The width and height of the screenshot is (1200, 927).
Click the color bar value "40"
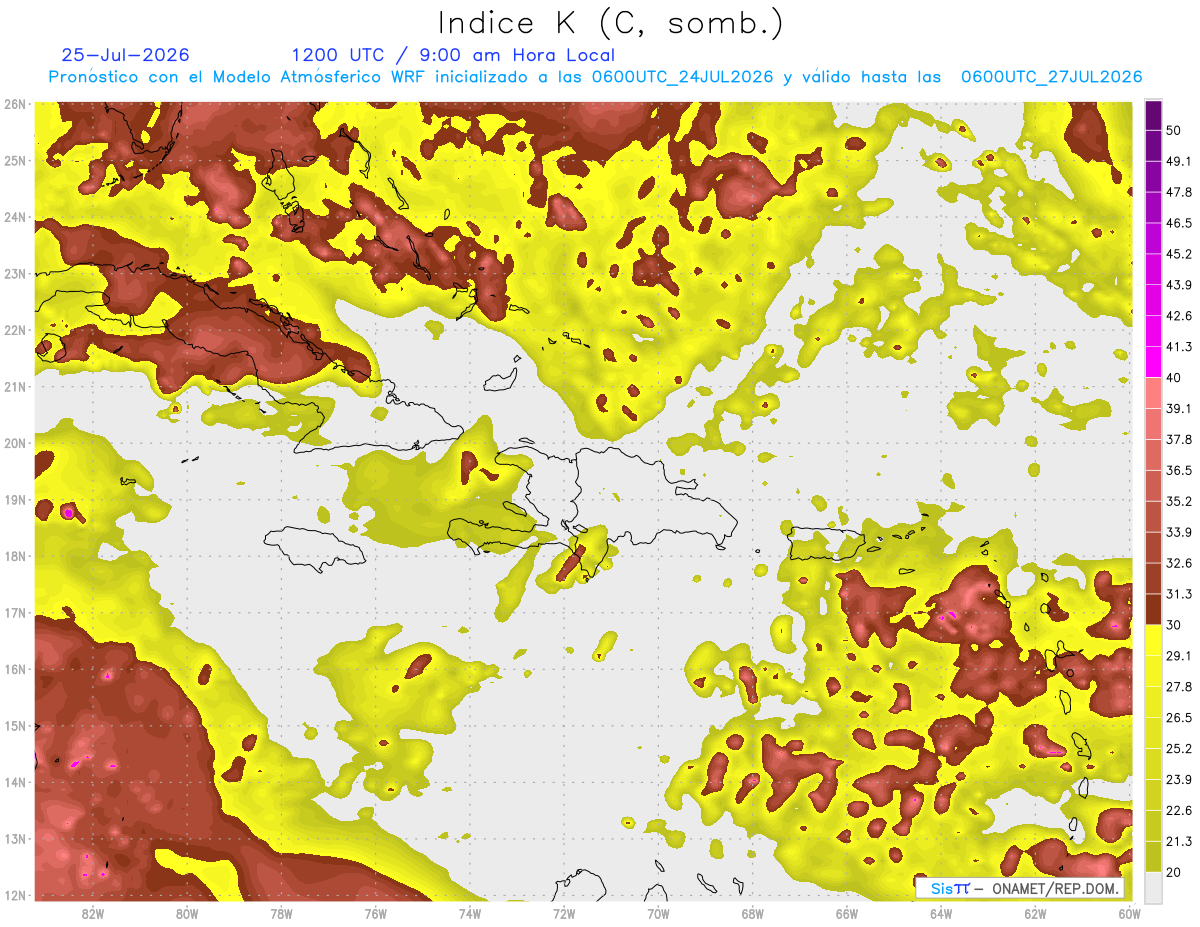(1174, 377)
